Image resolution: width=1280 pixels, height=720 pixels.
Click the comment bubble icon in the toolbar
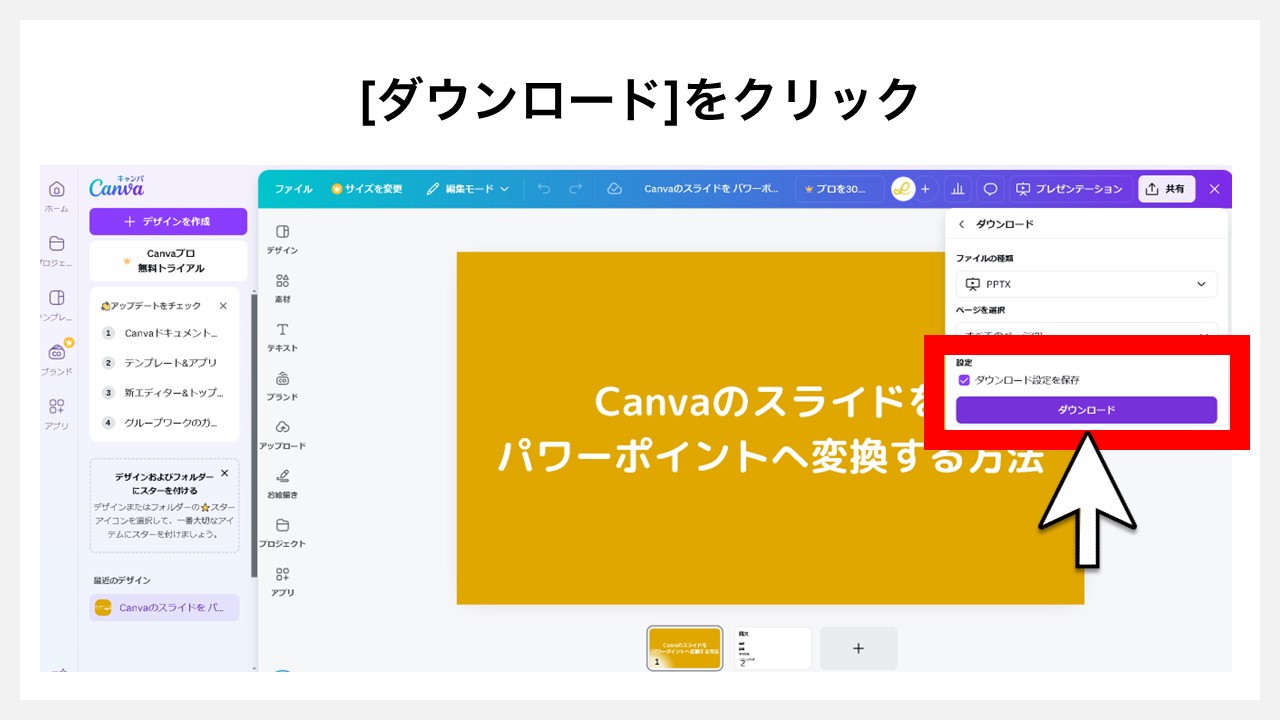pos(990,189)
